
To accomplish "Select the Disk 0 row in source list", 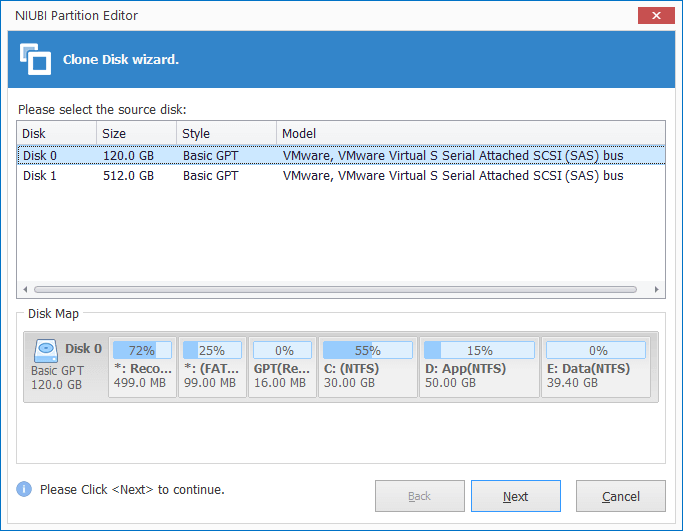I will click(x=341, y=156).
